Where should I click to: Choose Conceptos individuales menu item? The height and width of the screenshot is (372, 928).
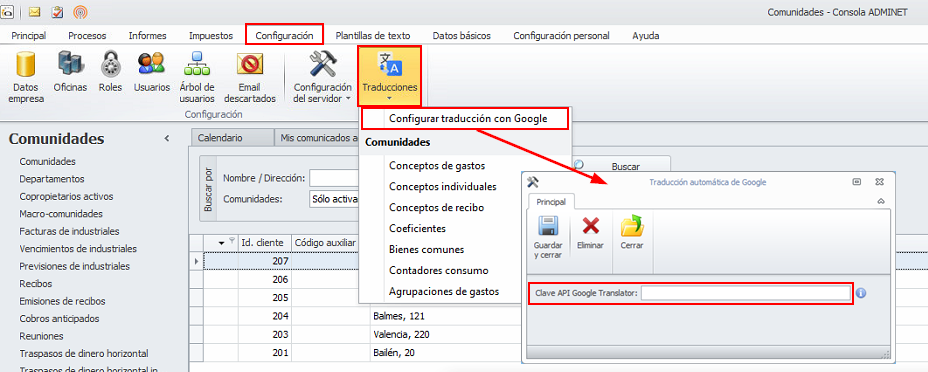click(443, 187)
